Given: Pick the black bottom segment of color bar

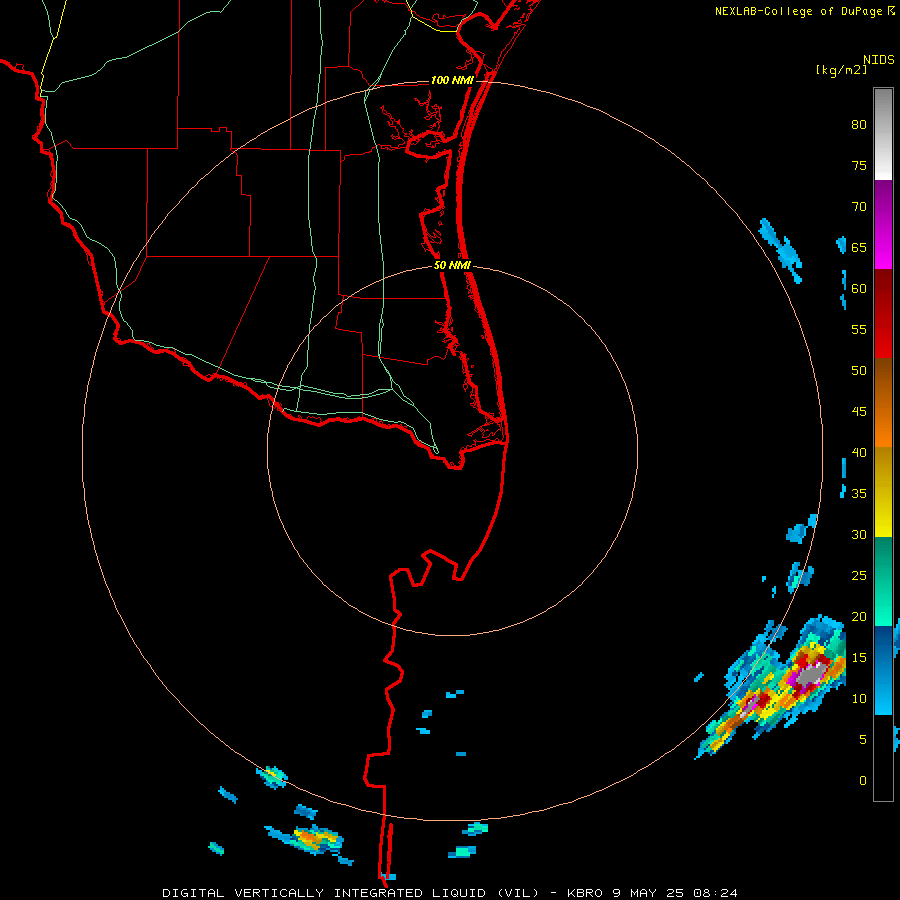Looking at the screenshot, I should click(x=883, y=757).
